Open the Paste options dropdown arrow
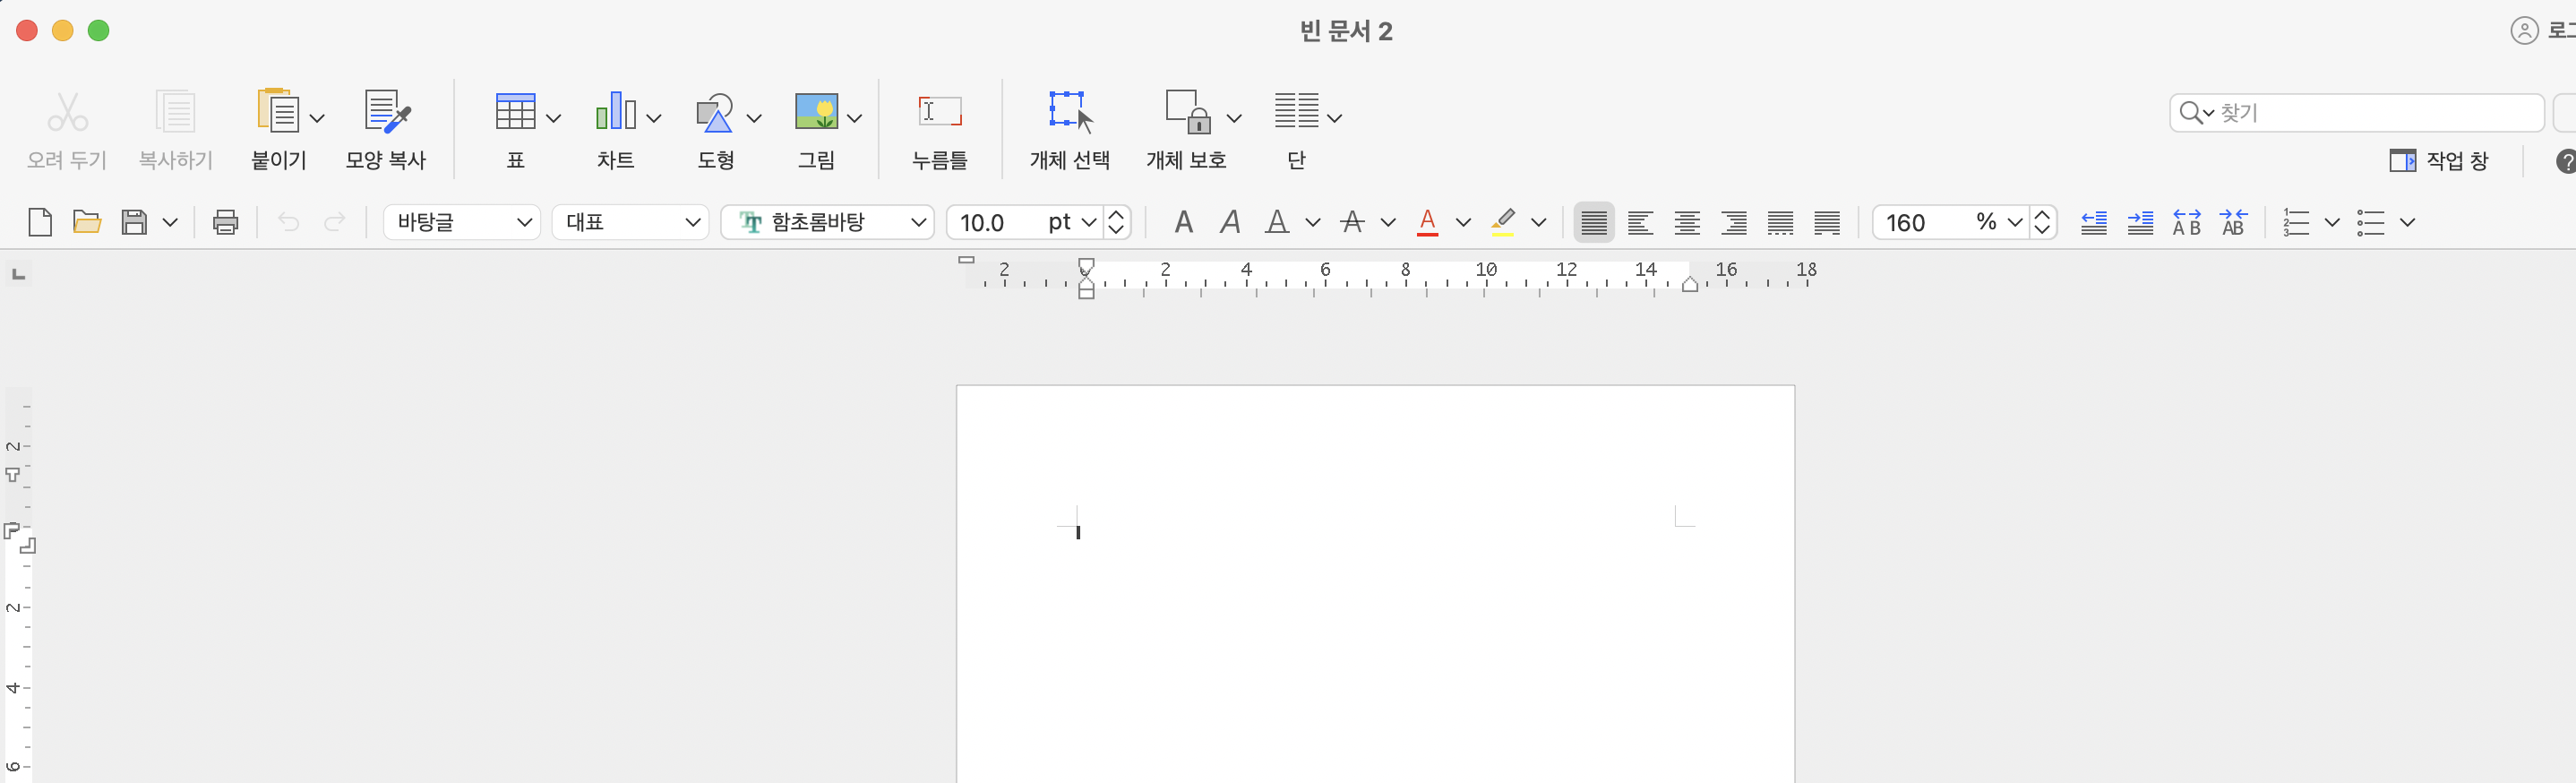This screenshot has height=783, width=2576. 317,118
